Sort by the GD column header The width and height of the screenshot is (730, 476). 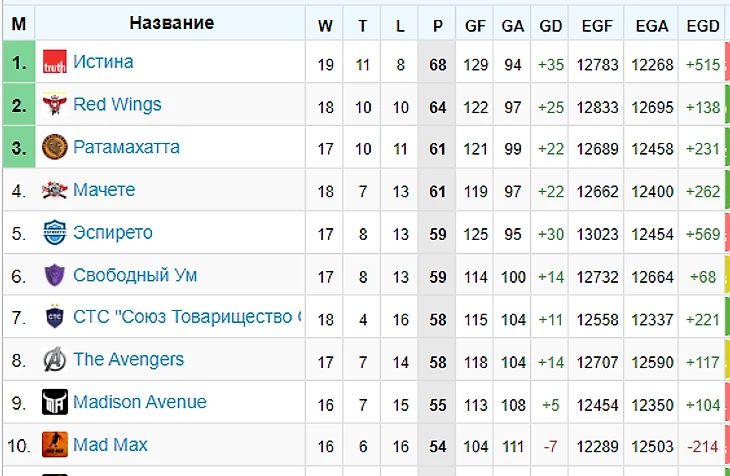tap(550, 25)
